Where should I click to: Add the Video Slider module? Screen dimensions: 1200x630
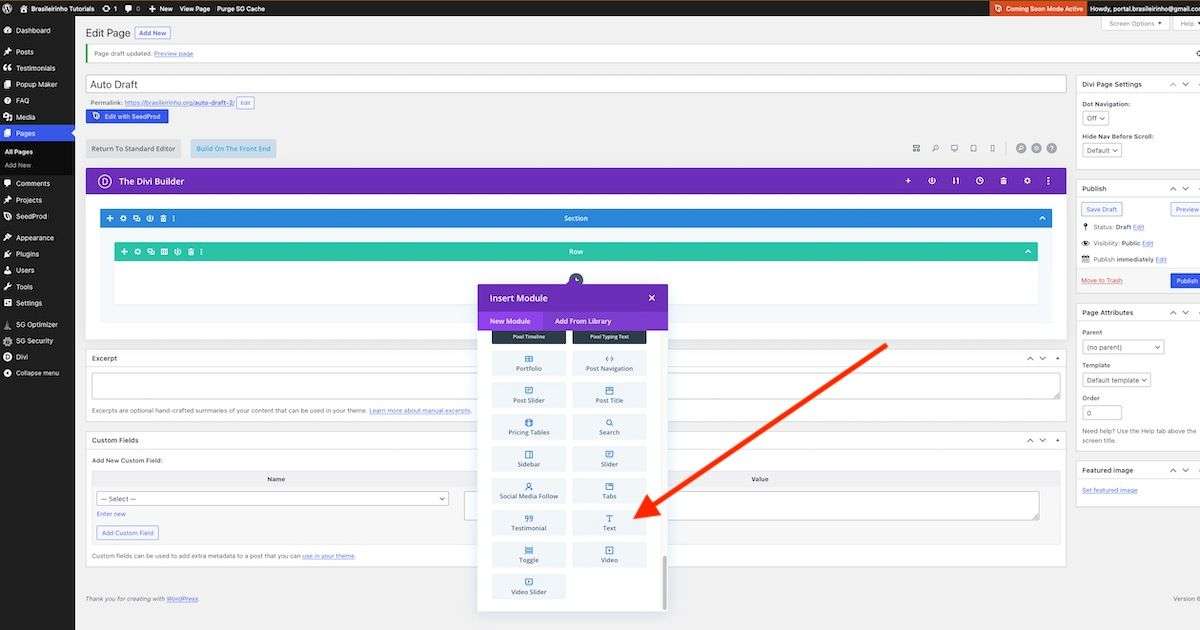point(529,586)
